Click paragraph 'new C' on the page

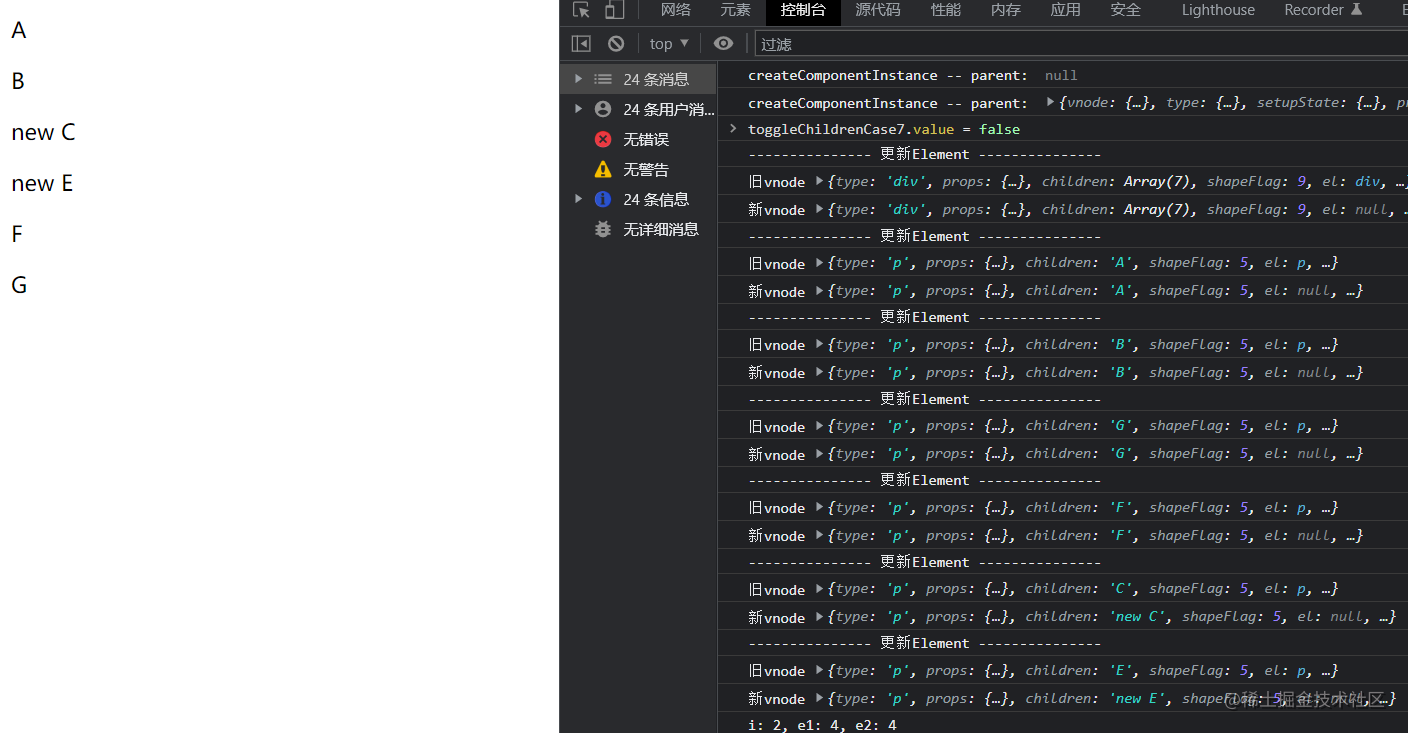43,132
